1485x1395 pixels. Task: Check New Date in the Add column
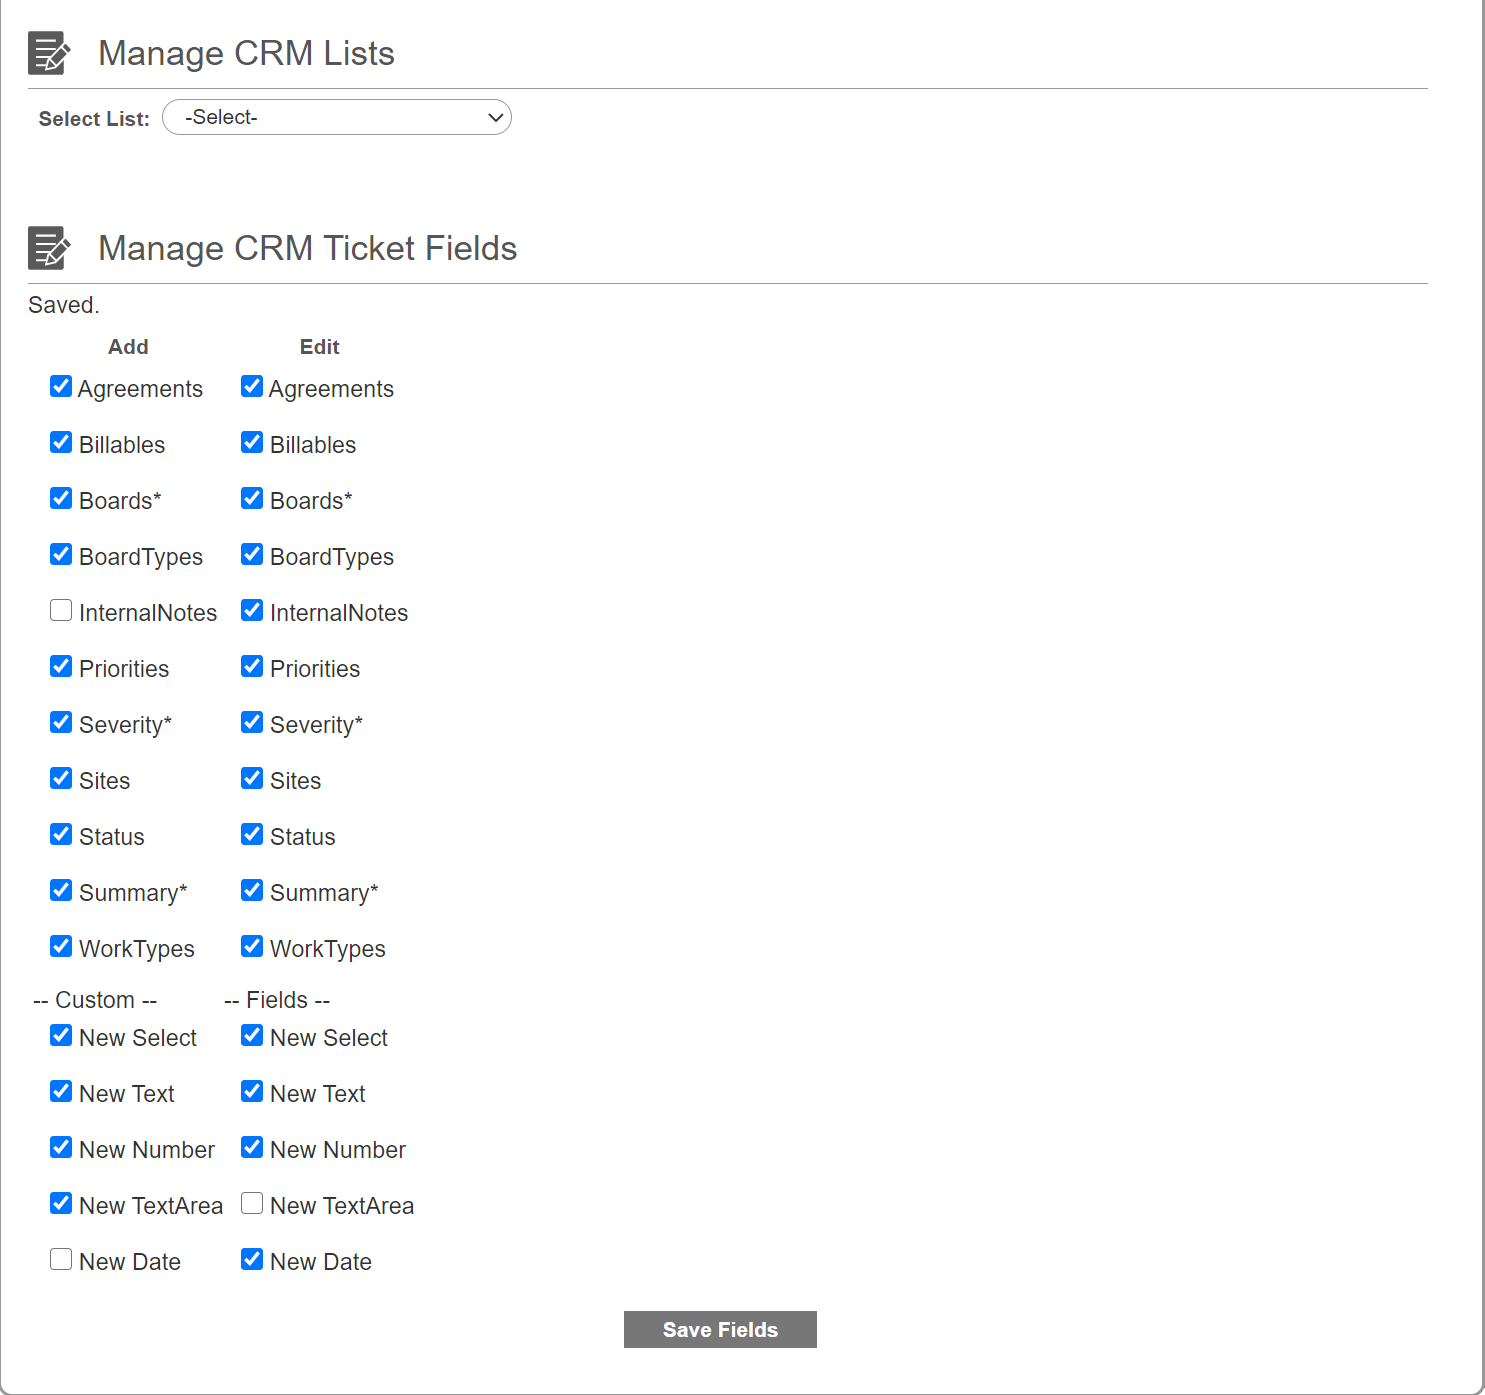point(61,1259)
